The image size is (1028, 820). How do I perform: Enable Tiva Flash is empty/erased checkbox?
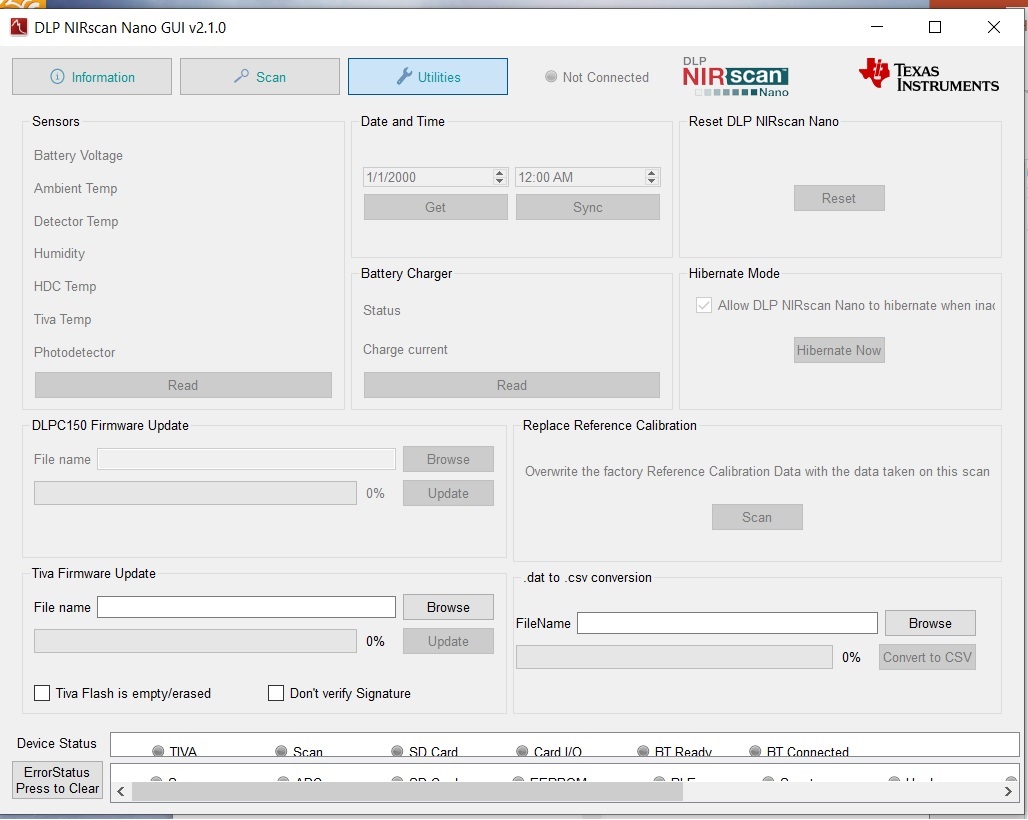(x=42, y=693)
